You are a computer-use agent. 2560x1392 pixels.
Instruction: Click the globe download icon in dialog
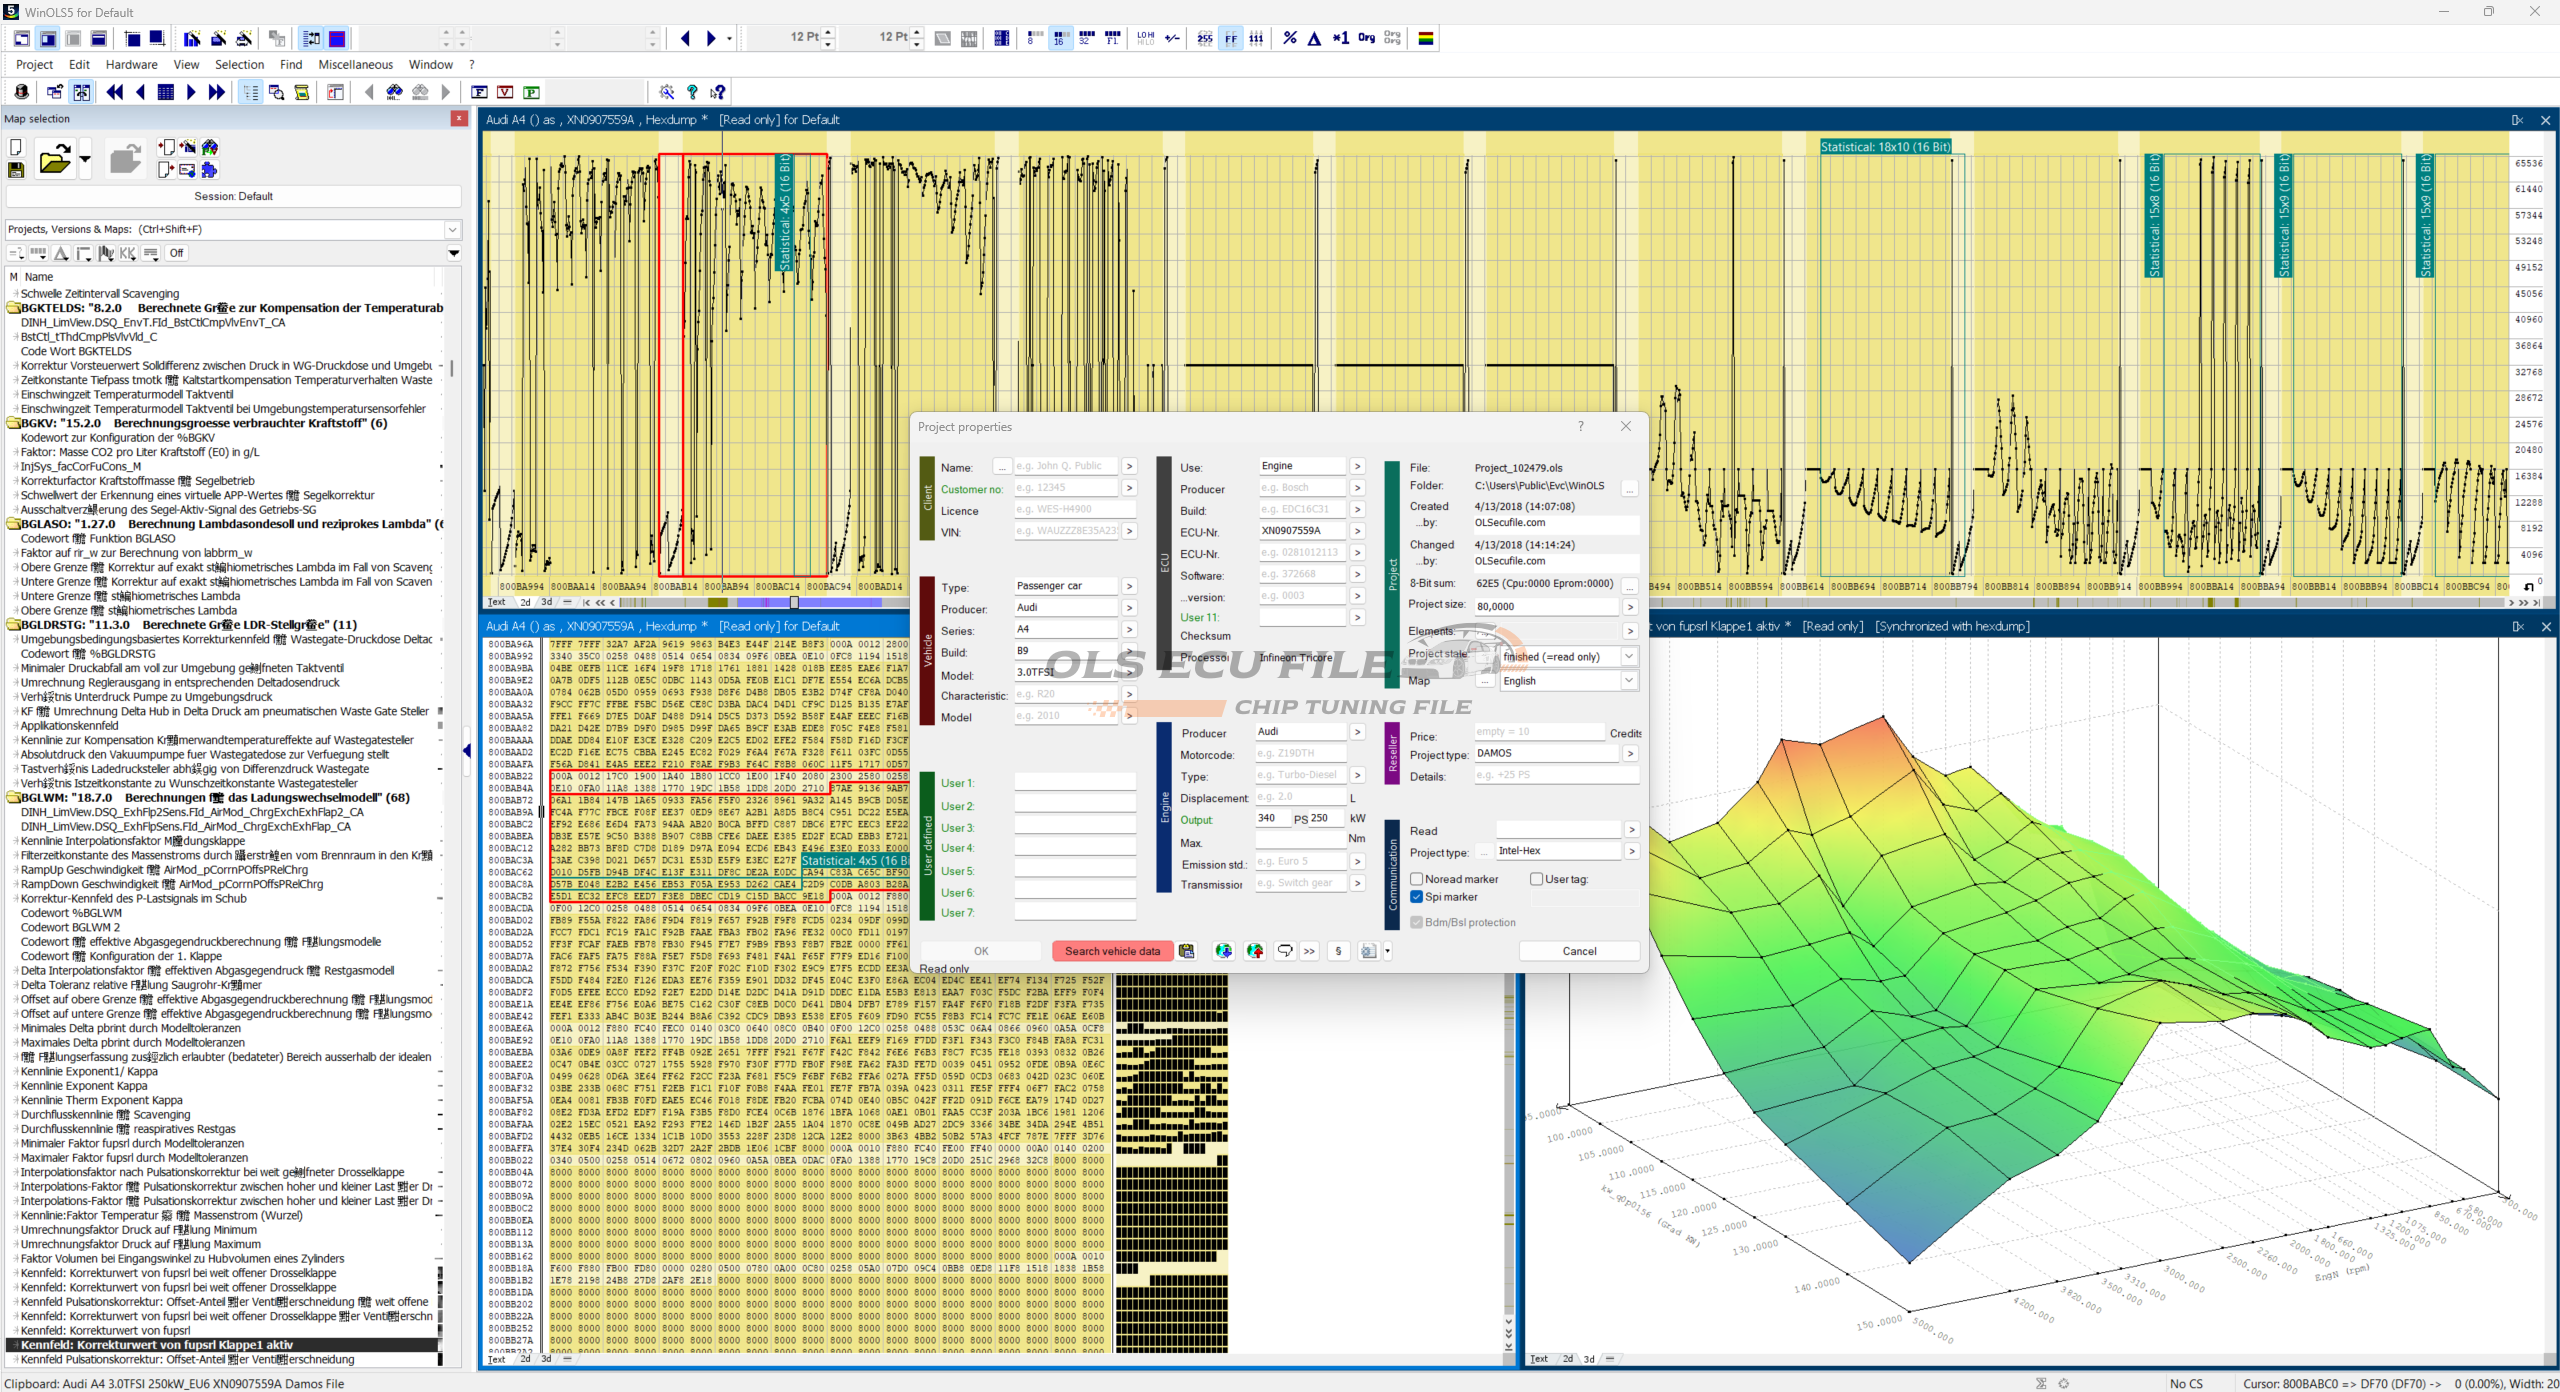click(1223, 951)
